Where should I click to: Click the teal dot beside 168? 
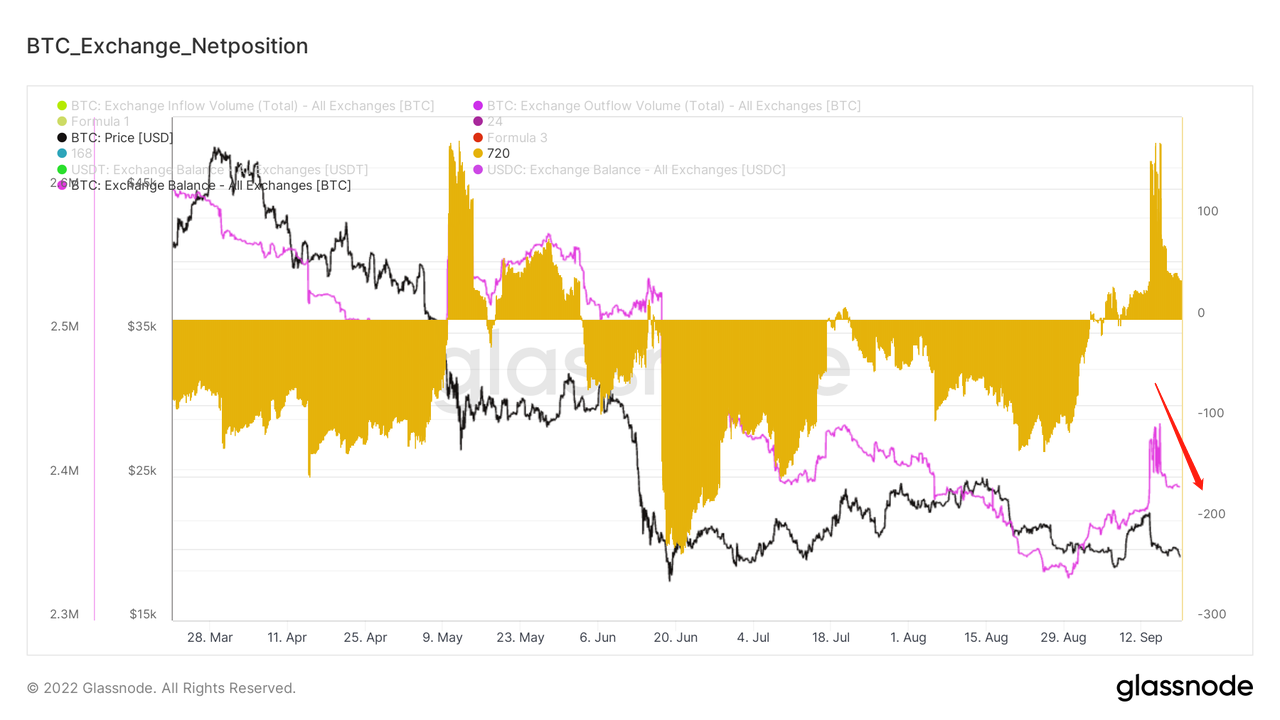(62, 154)
